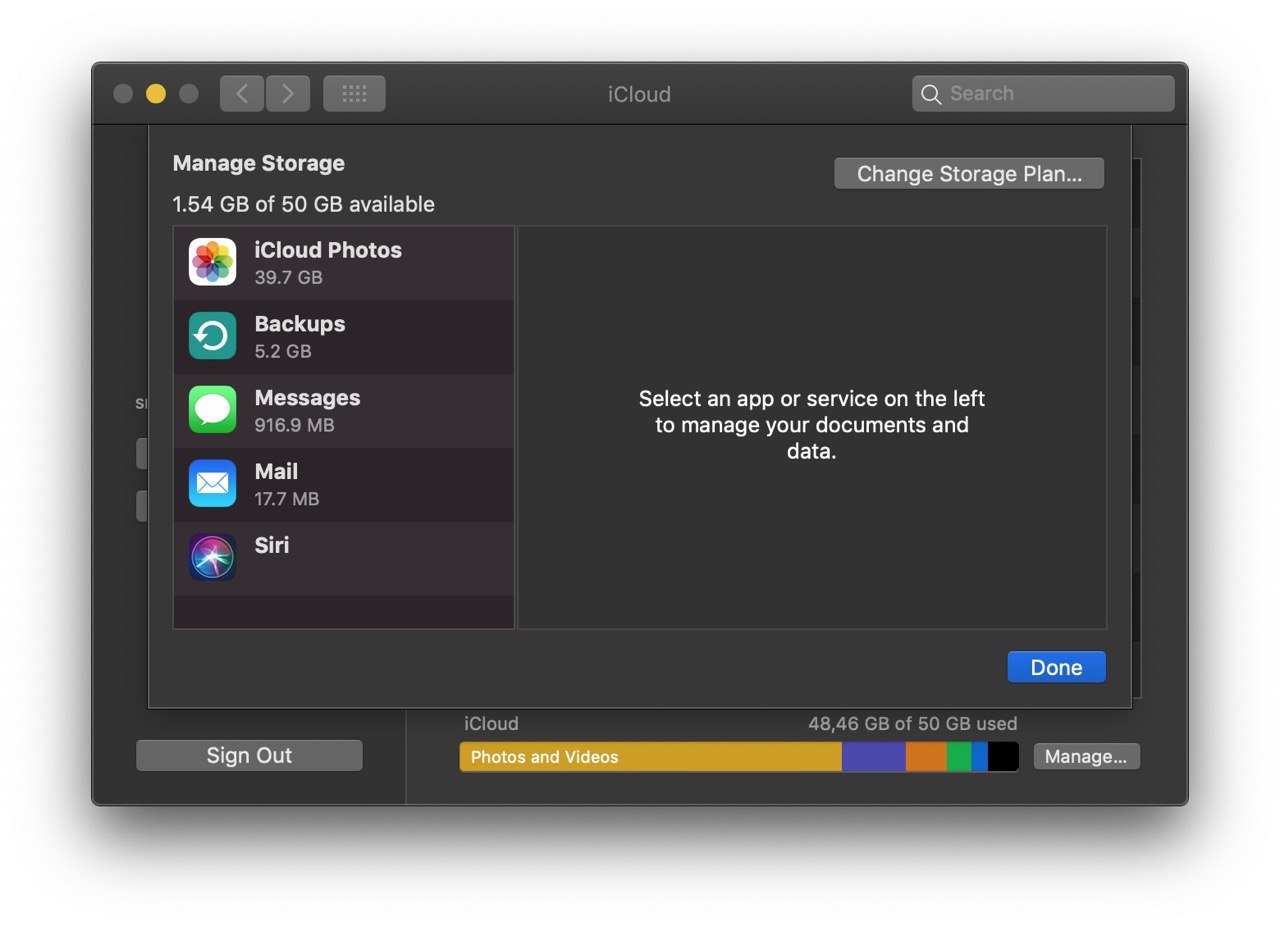Click the black storage bar segment
The width and height of the screenshot is (1280, 927).
[x=1003, y=757]
